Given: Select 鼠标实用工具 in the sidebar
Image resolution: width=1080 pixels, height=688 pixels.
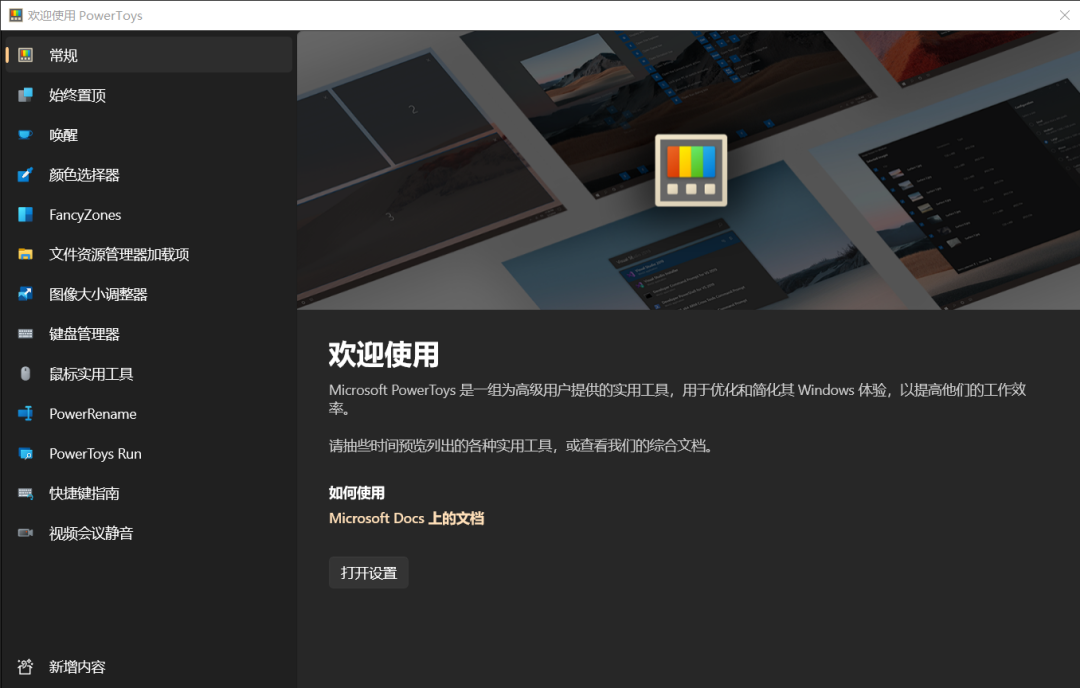Looking at the screenshot, I should 149,374.
